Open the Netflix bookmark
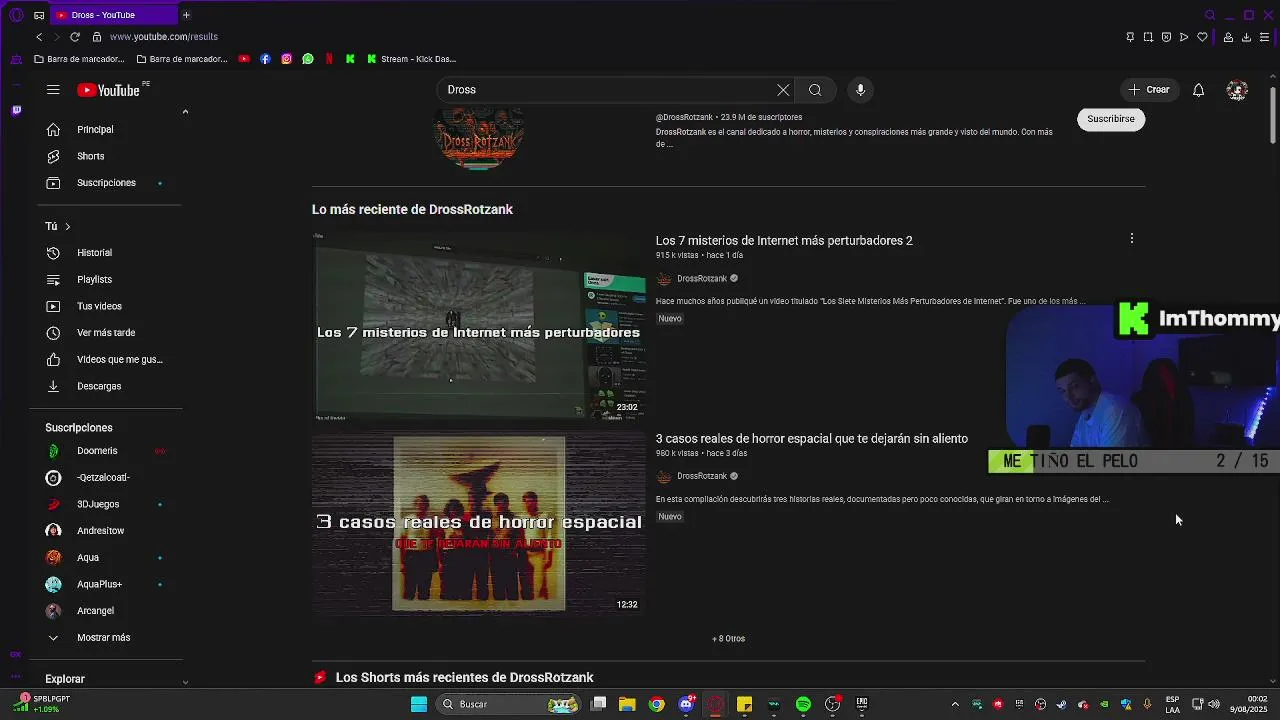Image resolution: width=1280 pixels, height=720 pixels. (329, 59)
